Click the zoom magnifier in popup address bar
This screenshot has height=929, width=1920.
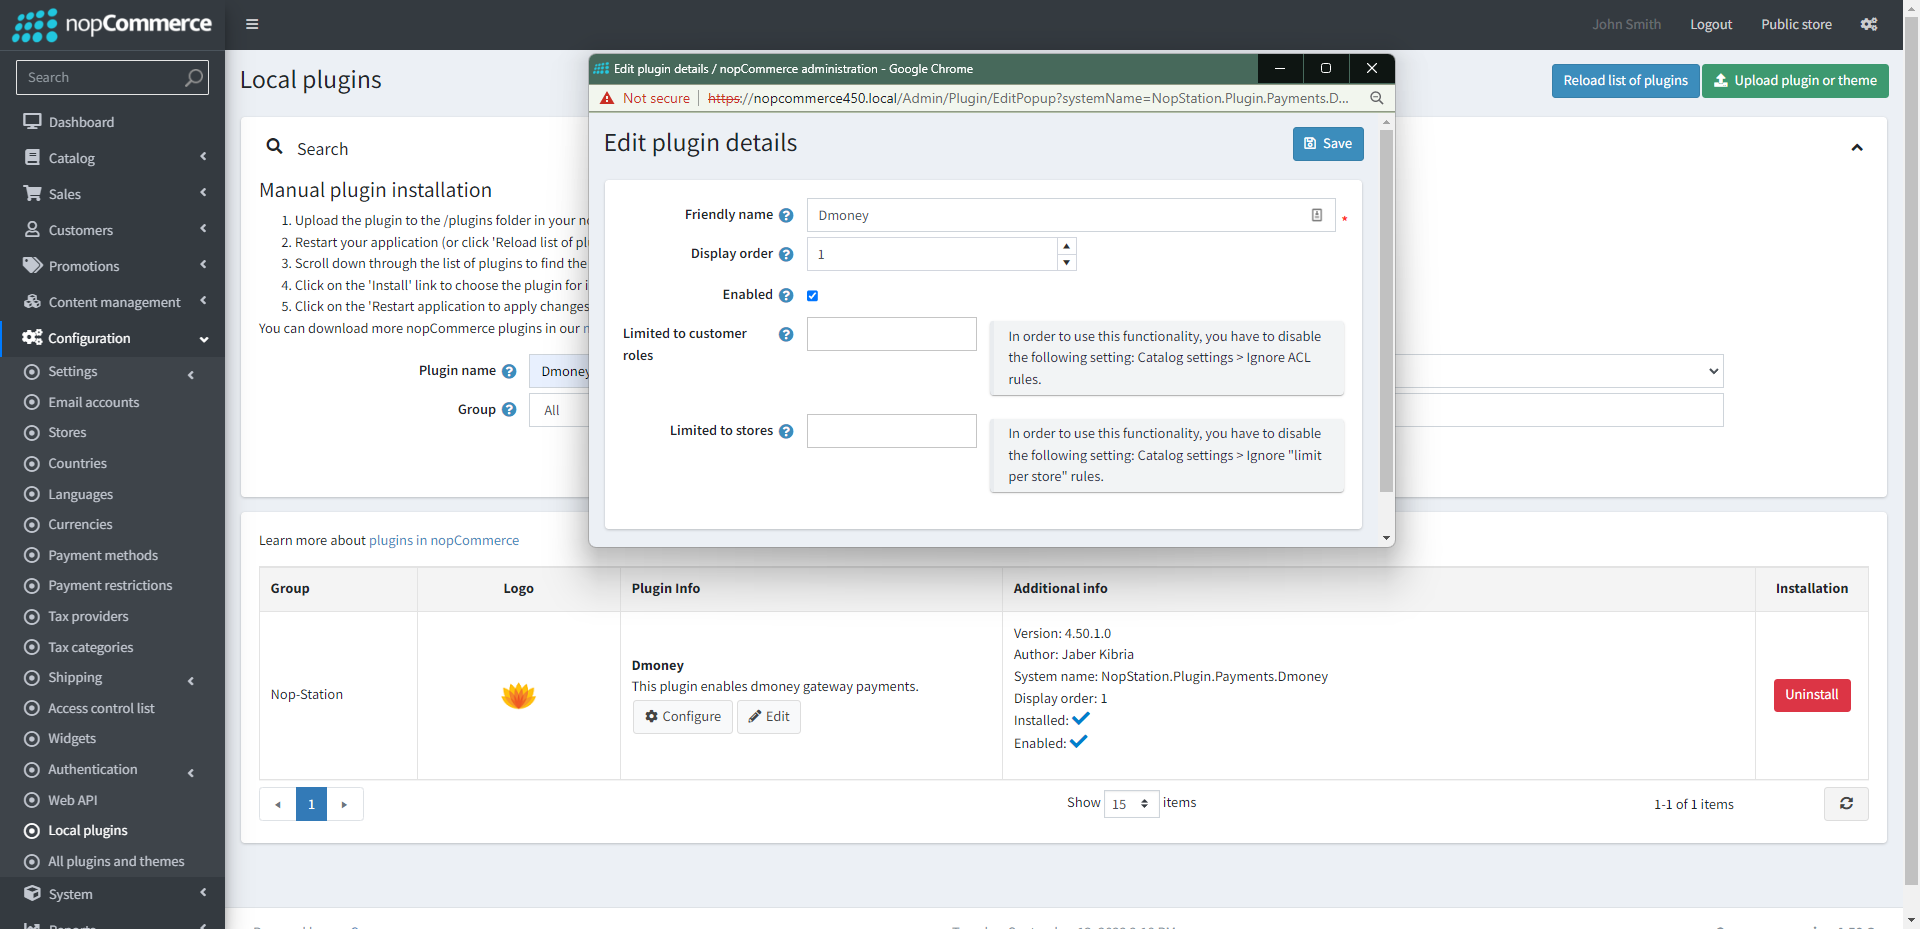(x=1376, y=98)
